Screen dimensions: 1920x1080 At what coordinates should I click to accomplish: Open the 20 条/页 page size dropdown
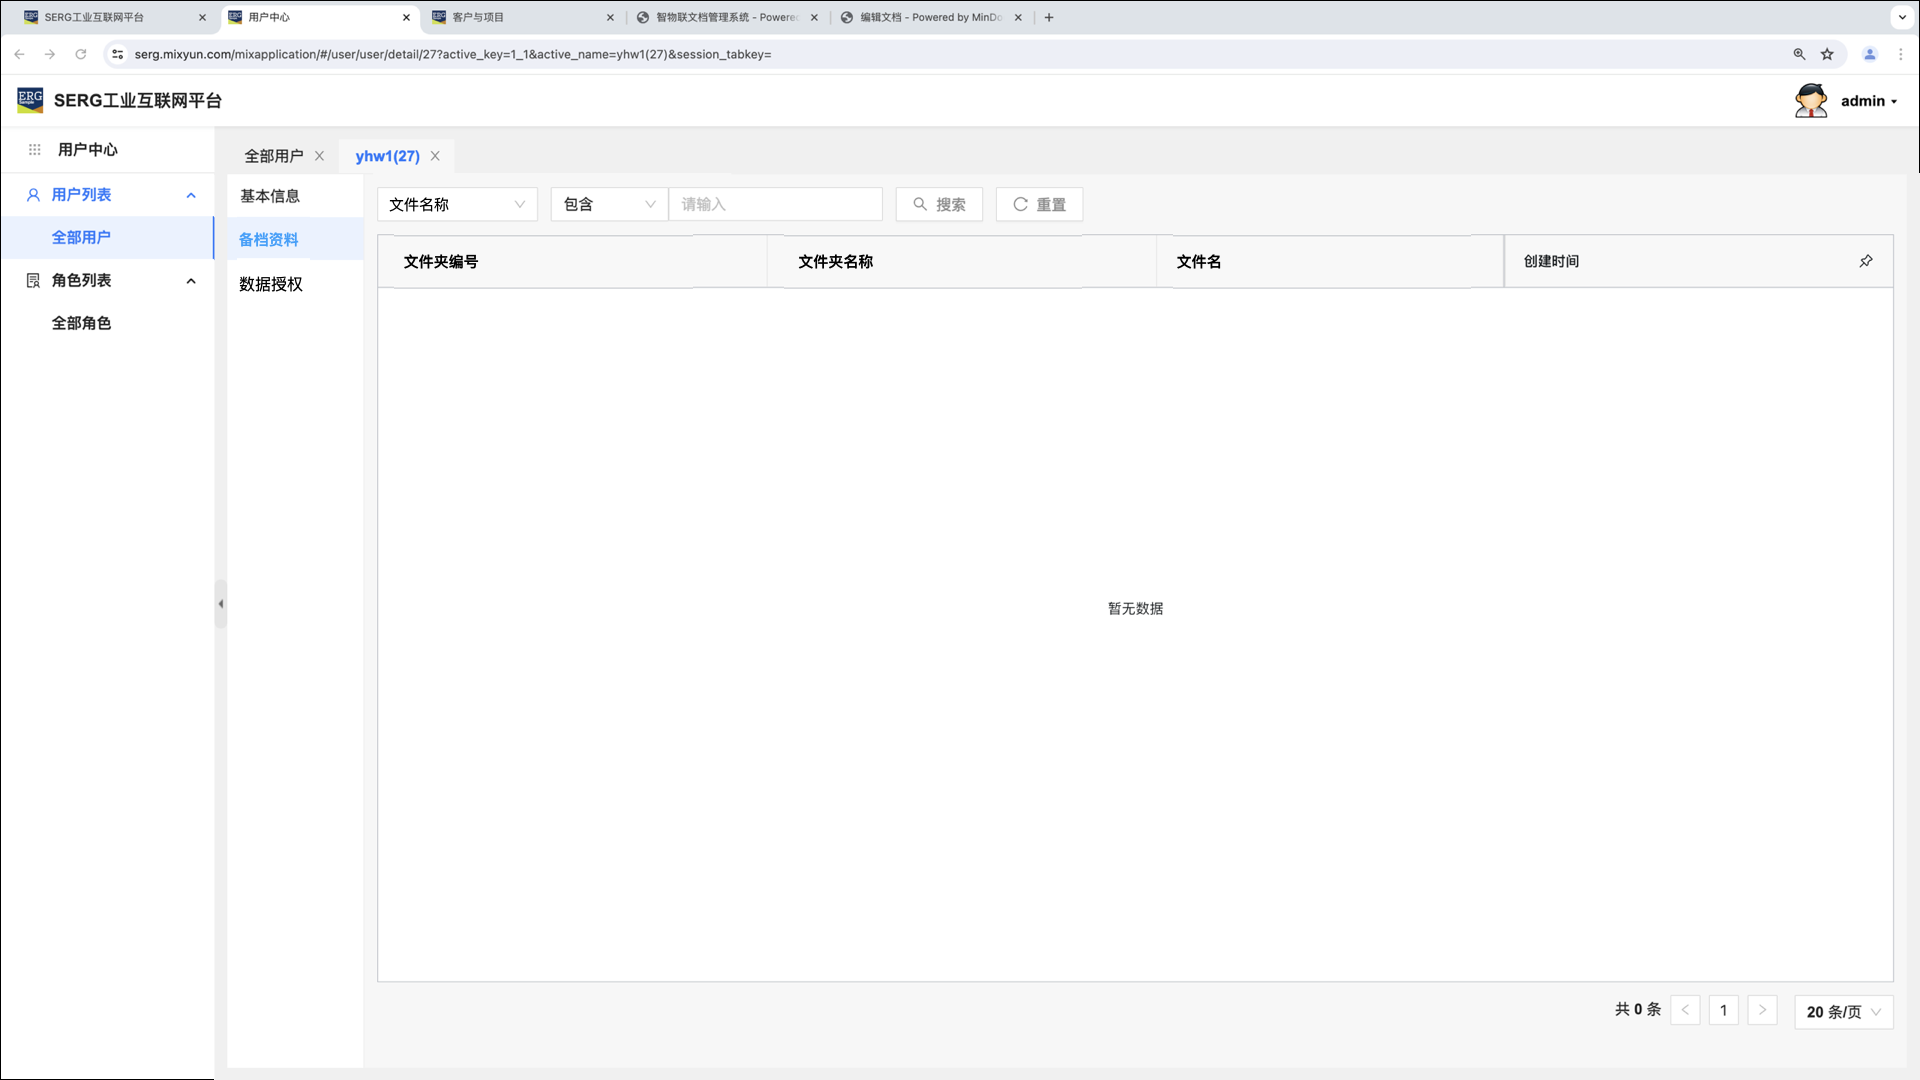pyautogui.click(x=1843, y=1012)
